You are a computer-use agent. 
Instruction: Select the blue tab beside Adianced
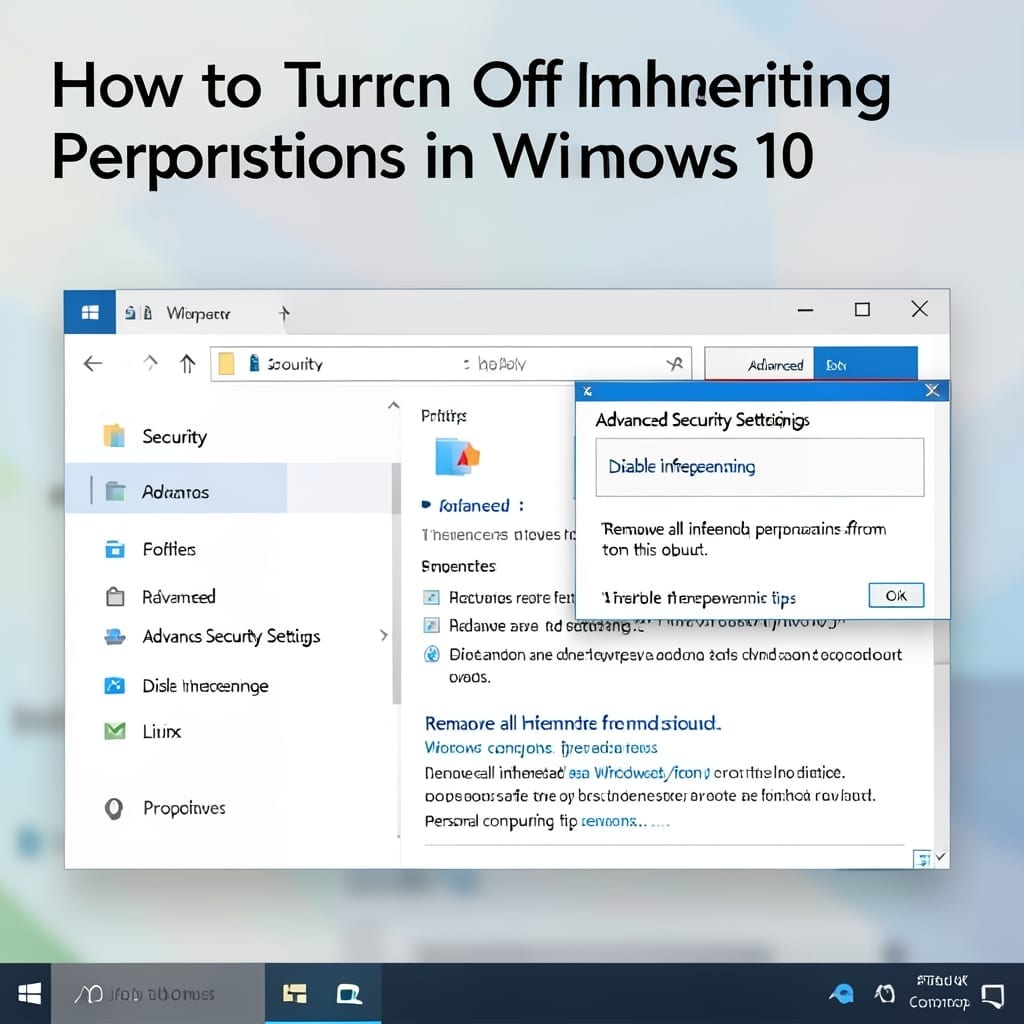pos(865,364)
